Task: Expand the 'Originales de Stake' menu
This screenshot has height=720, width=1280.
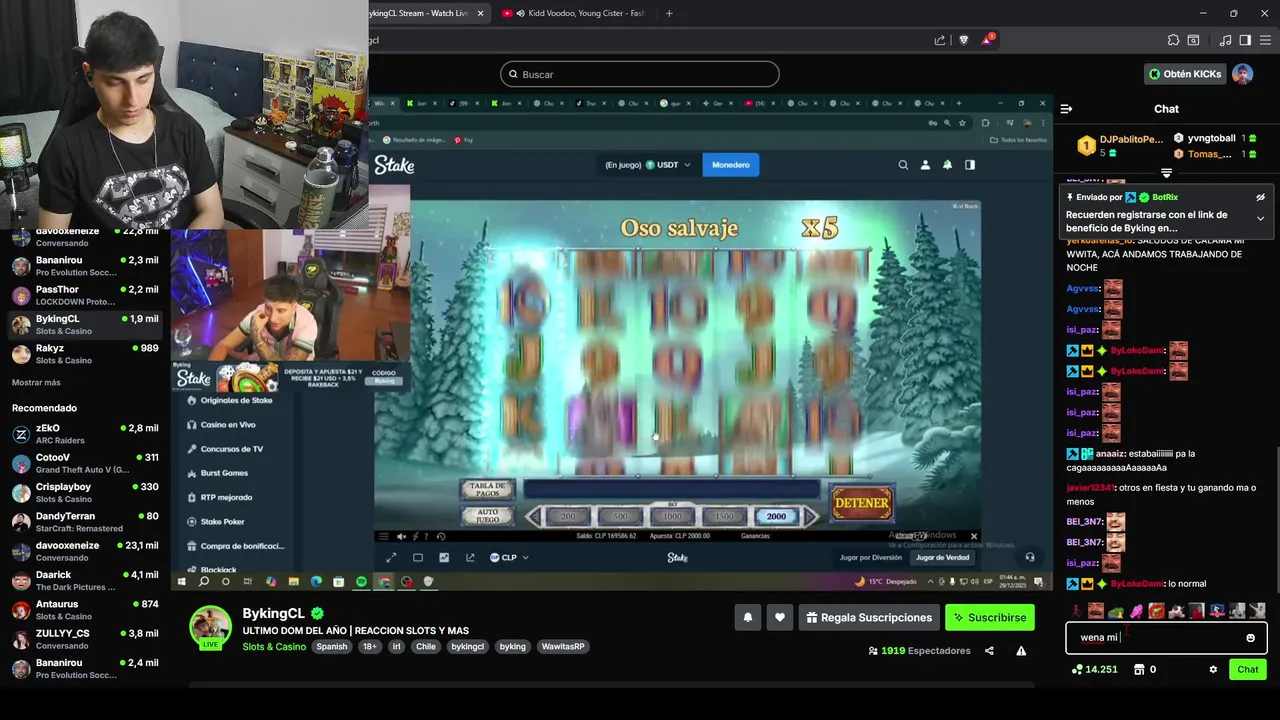Action: point(236,400)
